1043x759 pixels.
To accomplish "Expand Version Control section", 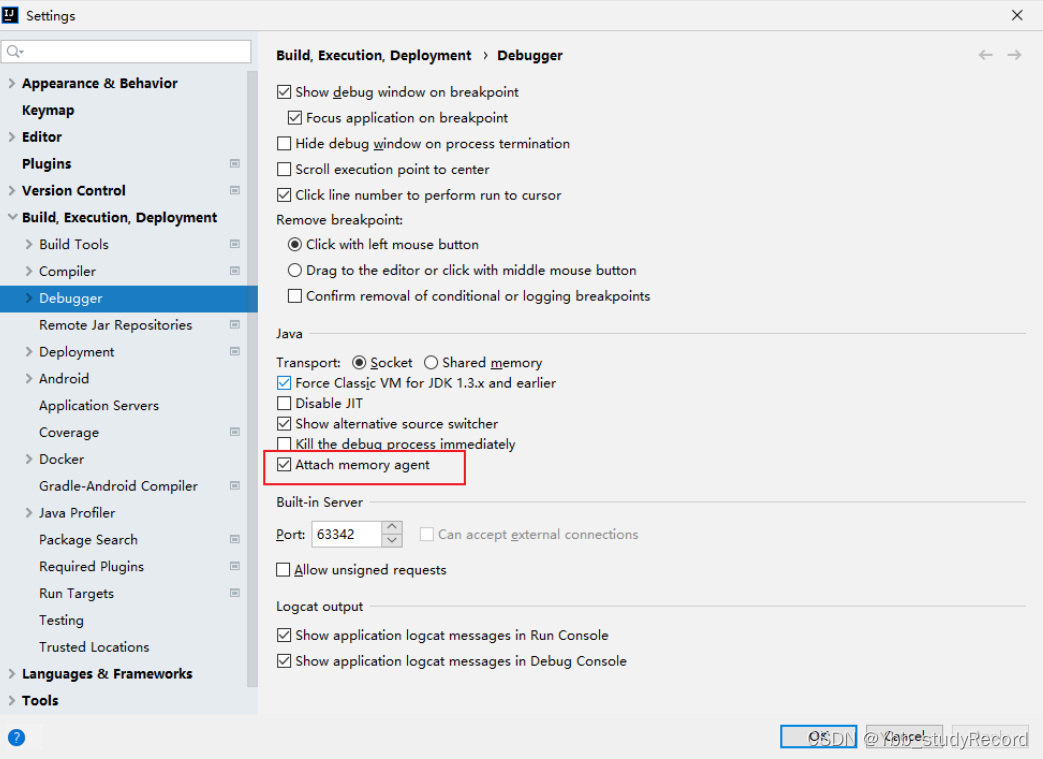I will pos(11,190).
